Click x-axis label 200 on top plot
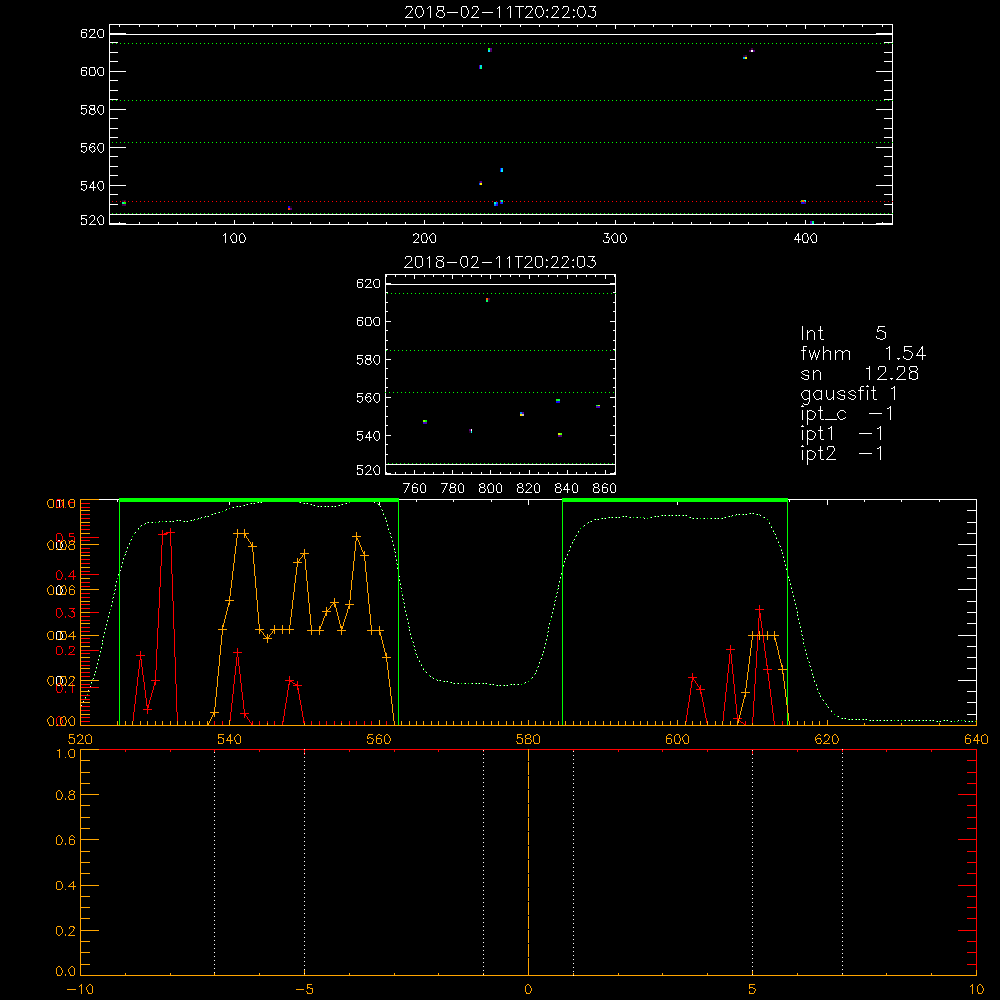 point(424,239)
